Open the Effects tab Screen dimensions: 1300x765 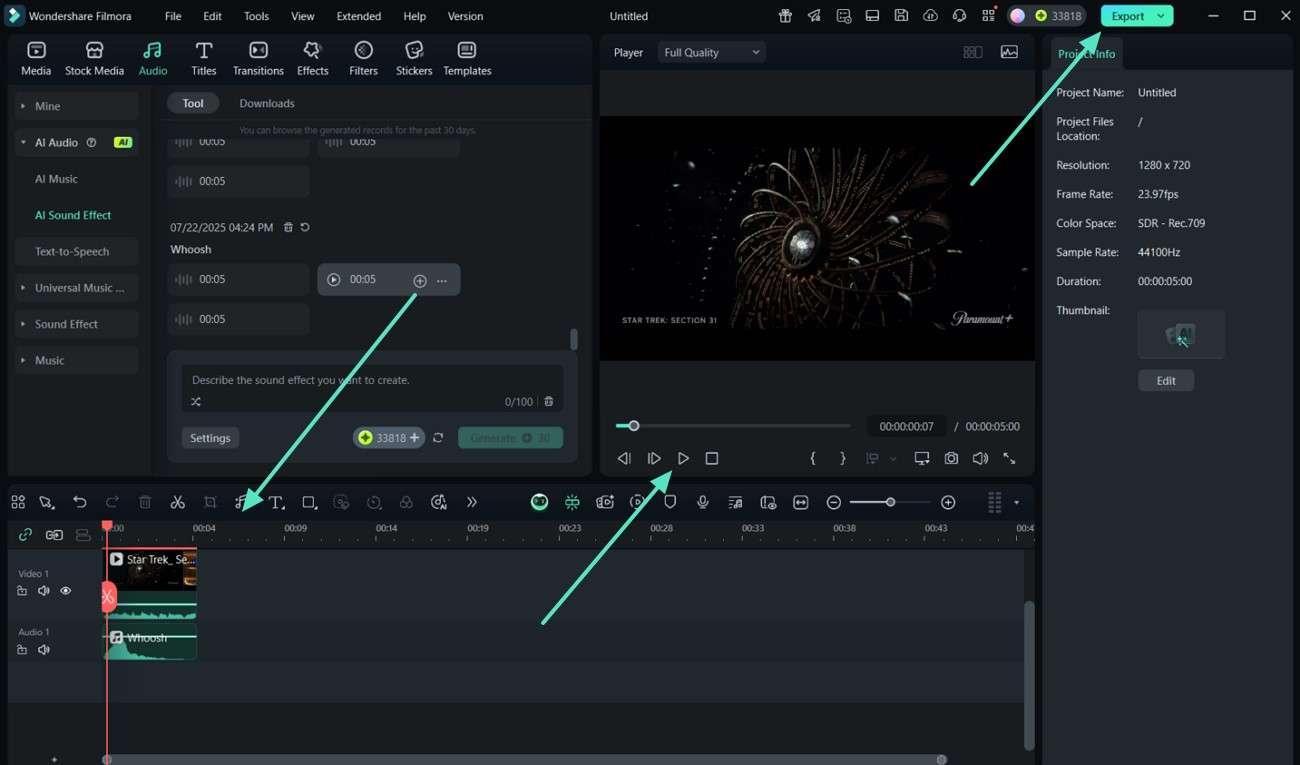tap(312, 58)
